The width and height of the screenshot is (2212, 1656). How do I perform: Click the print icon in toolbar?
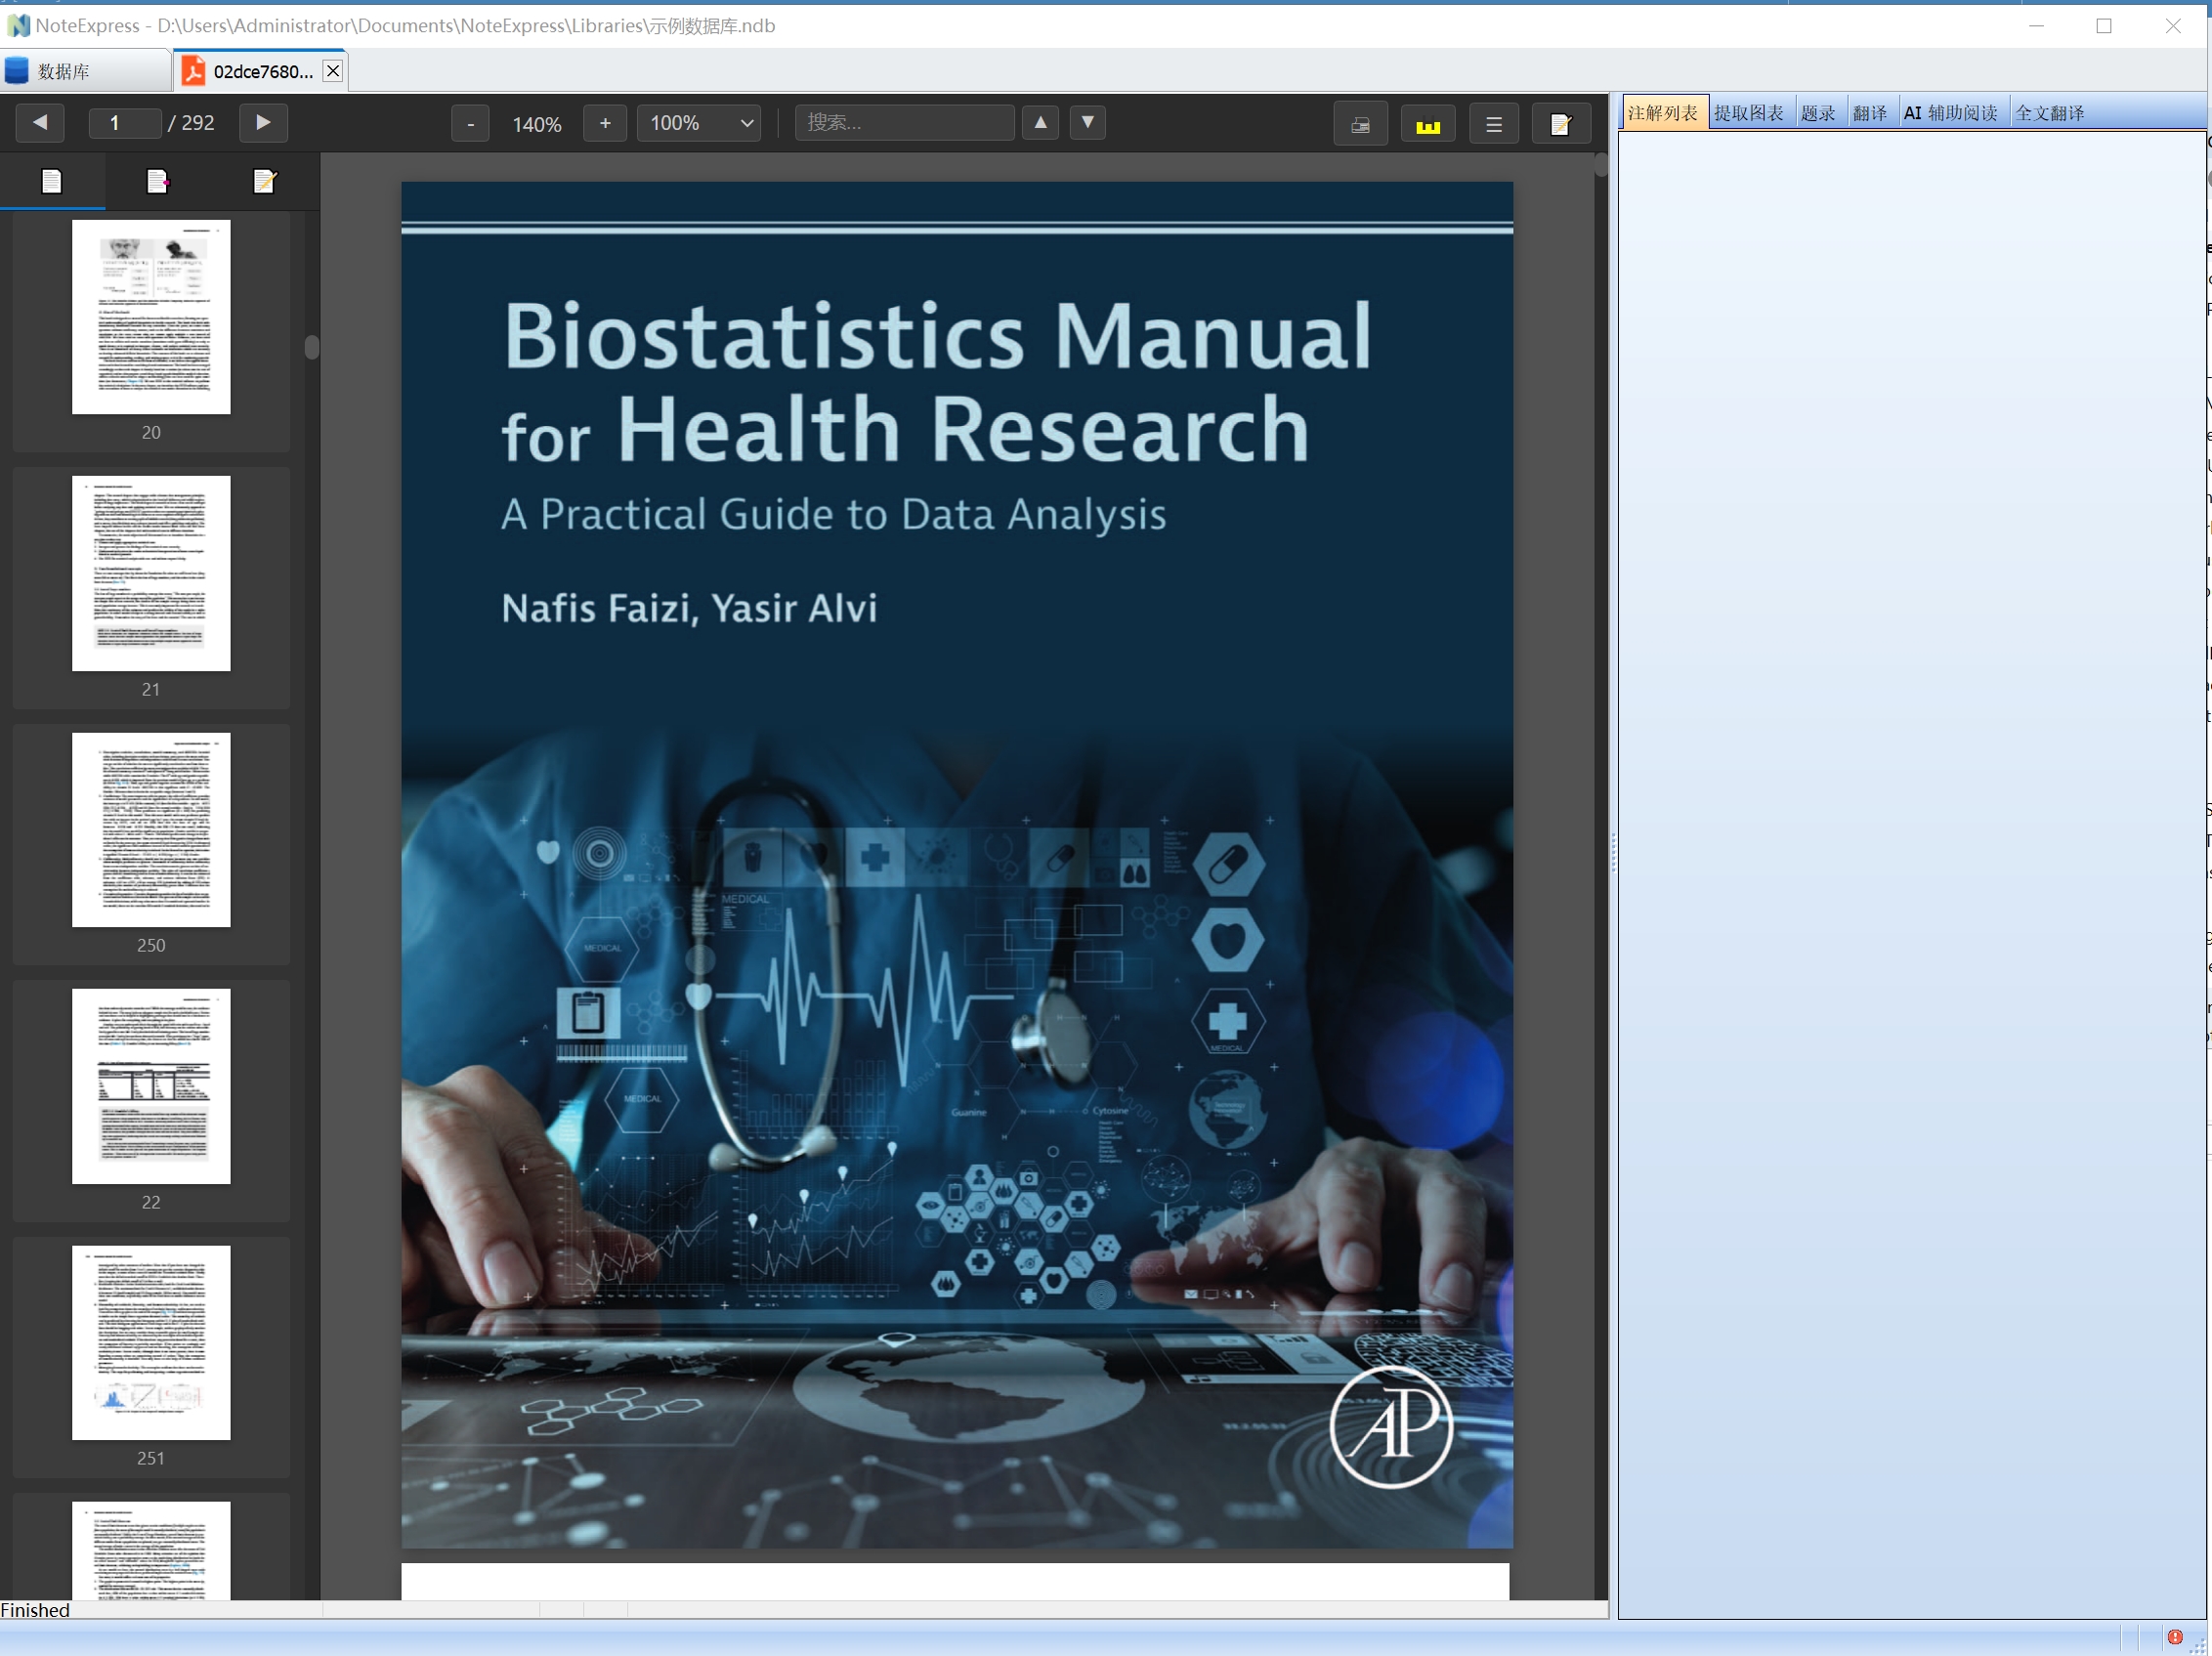coord(1360,125)
